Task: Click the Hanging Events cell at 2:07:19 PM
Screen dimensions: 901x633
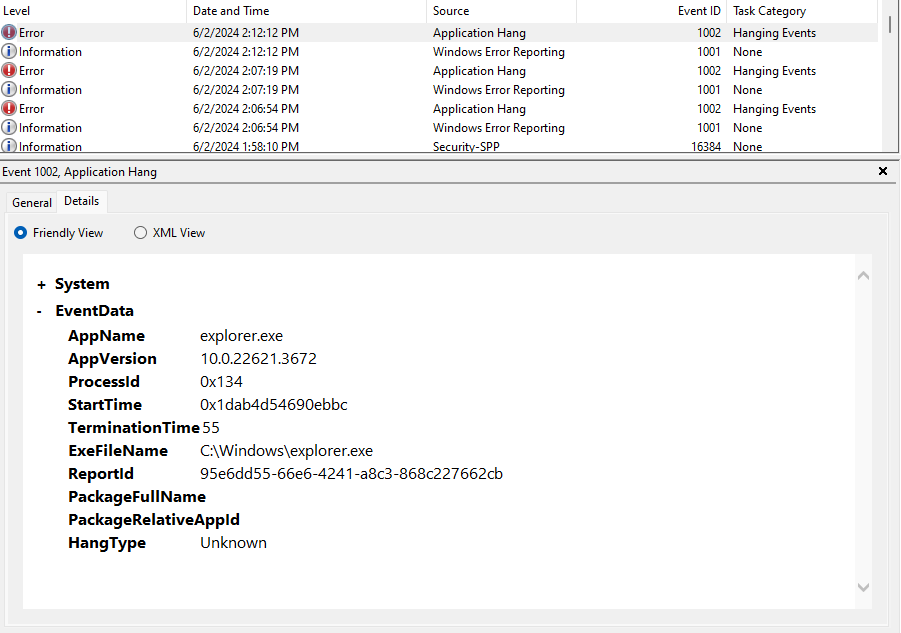Action: (774, 71)
